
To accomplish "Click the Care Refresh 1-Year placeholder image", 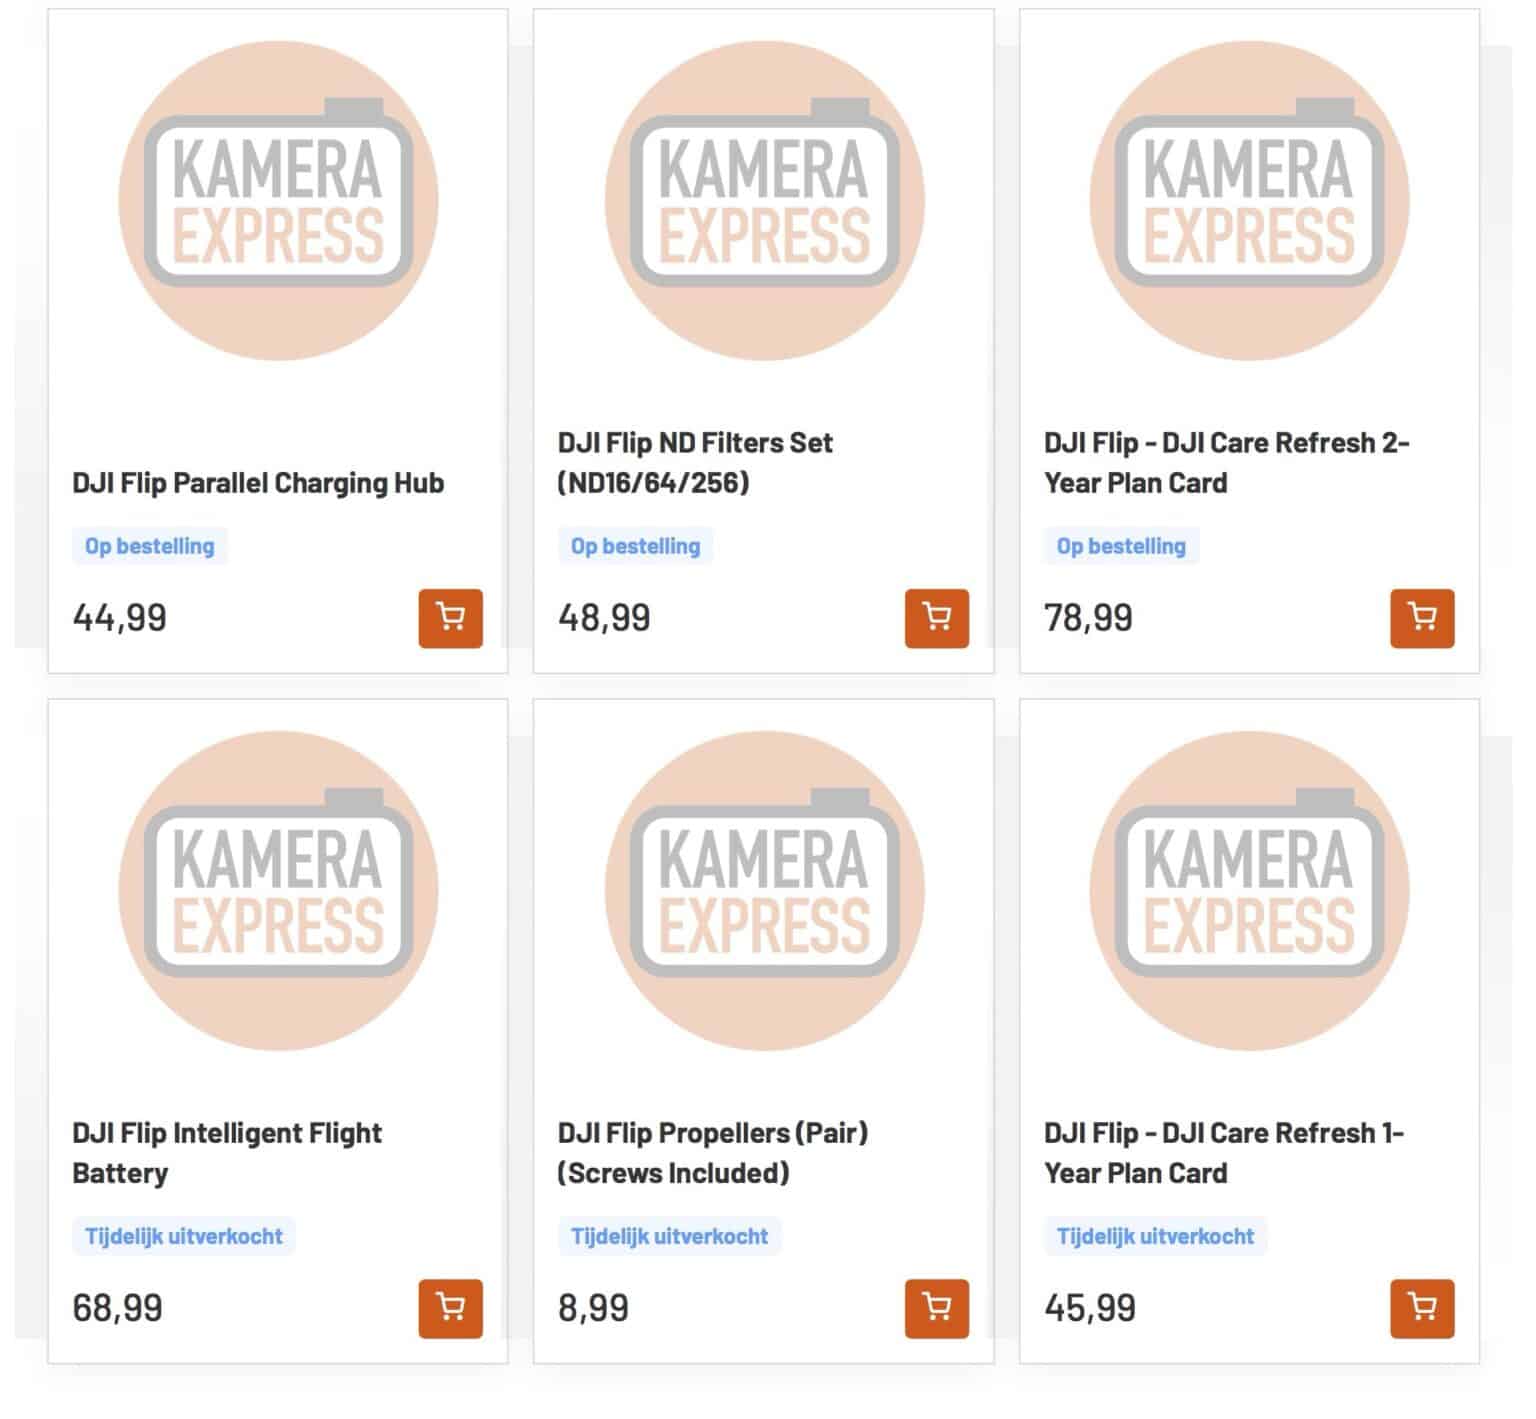I will 1249,890.
